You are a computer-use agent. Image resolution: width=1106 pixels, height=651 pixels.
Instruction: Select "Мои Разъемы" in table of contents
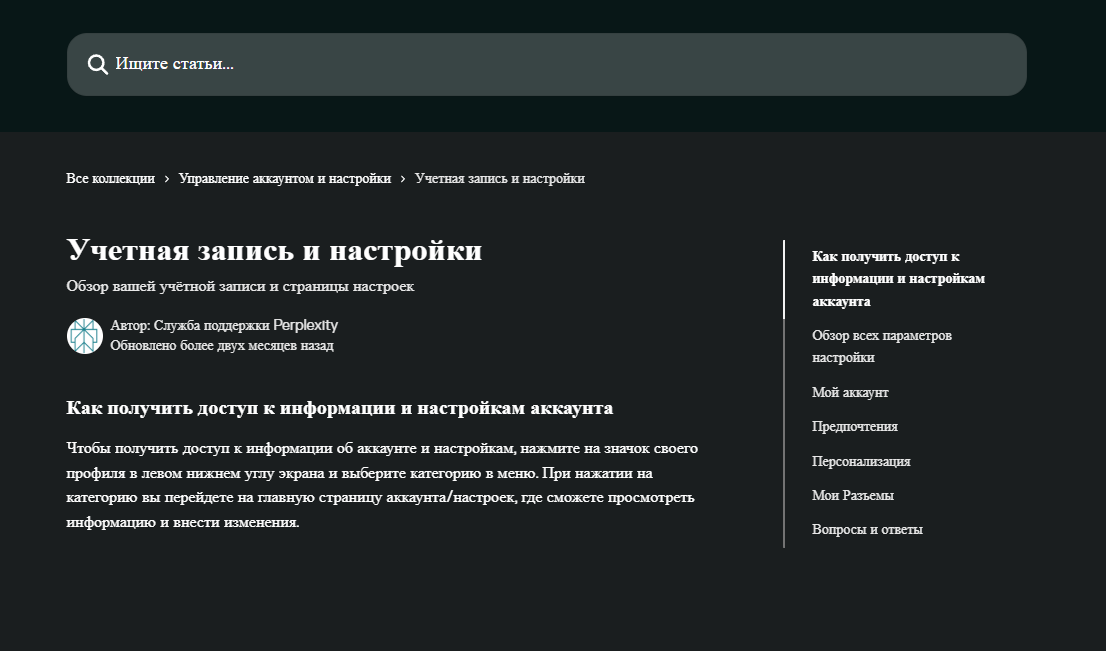pos(853,495)
